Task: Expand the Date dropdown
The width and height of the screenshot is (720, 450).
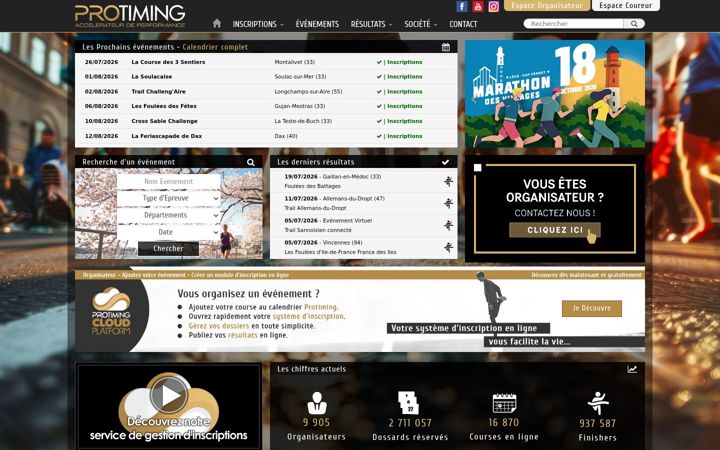Action: [x=169, y=232]
